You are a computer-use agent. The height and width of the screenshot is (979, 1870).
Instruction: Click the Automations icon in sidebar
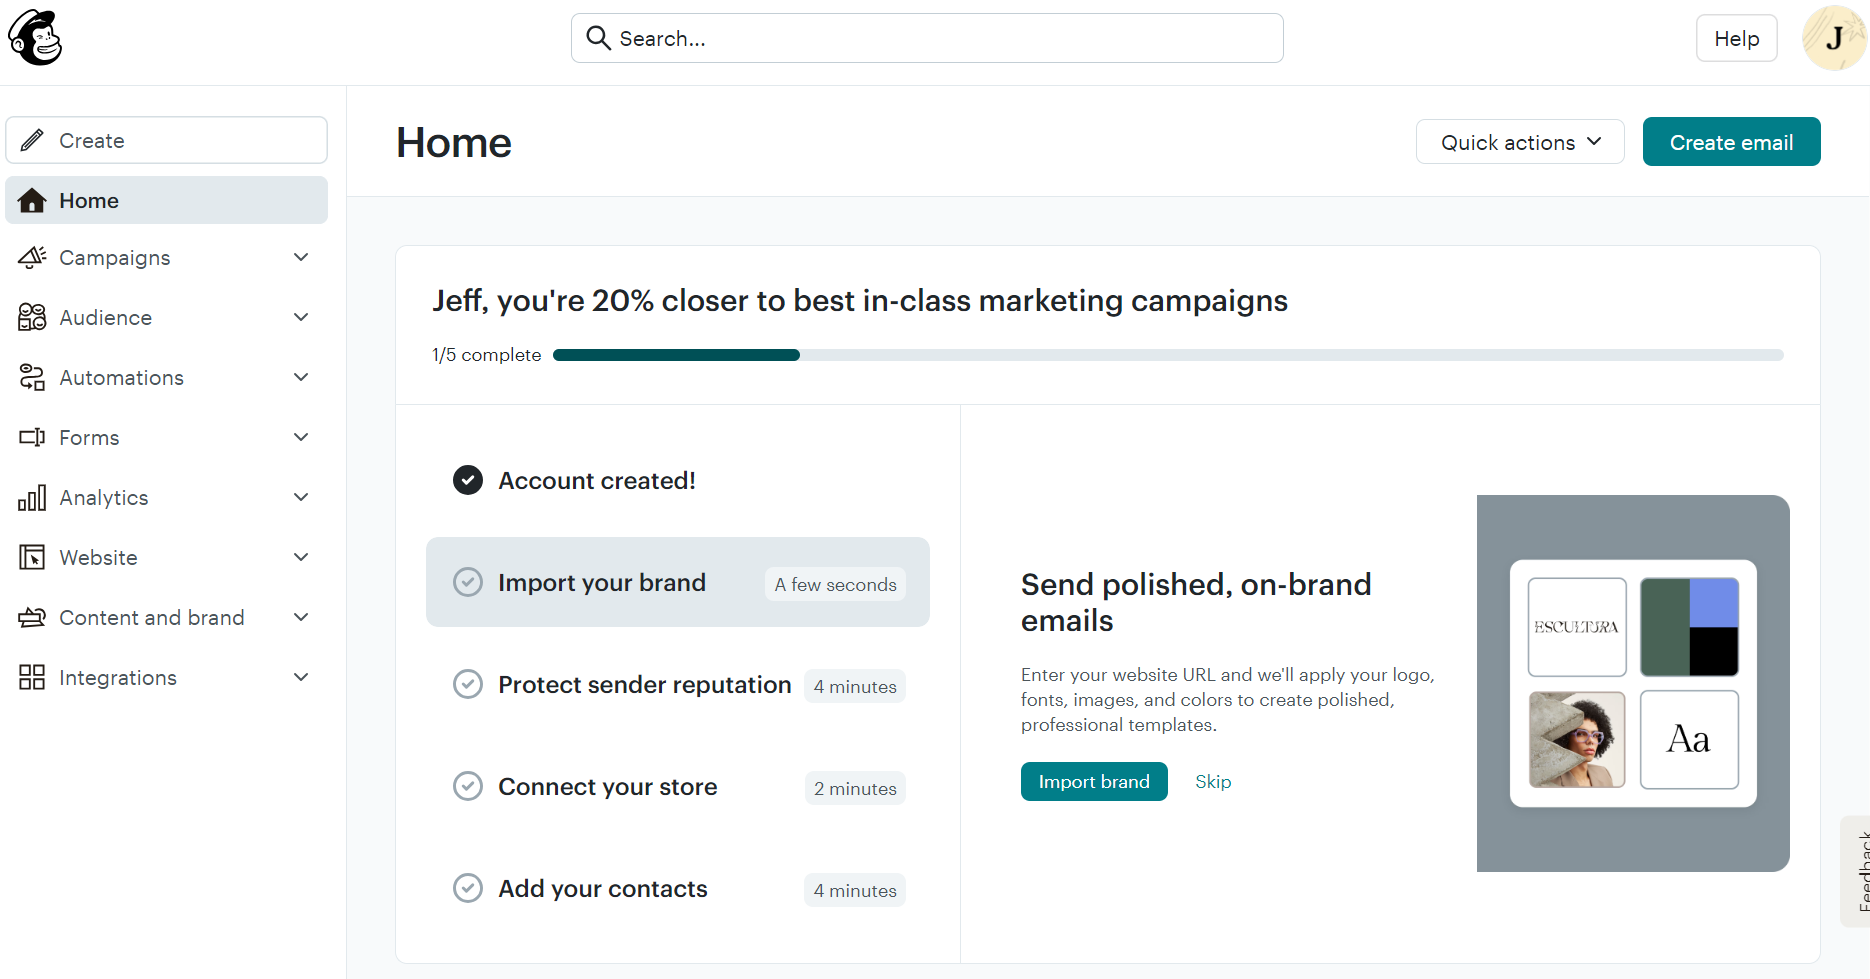[31, 377]
